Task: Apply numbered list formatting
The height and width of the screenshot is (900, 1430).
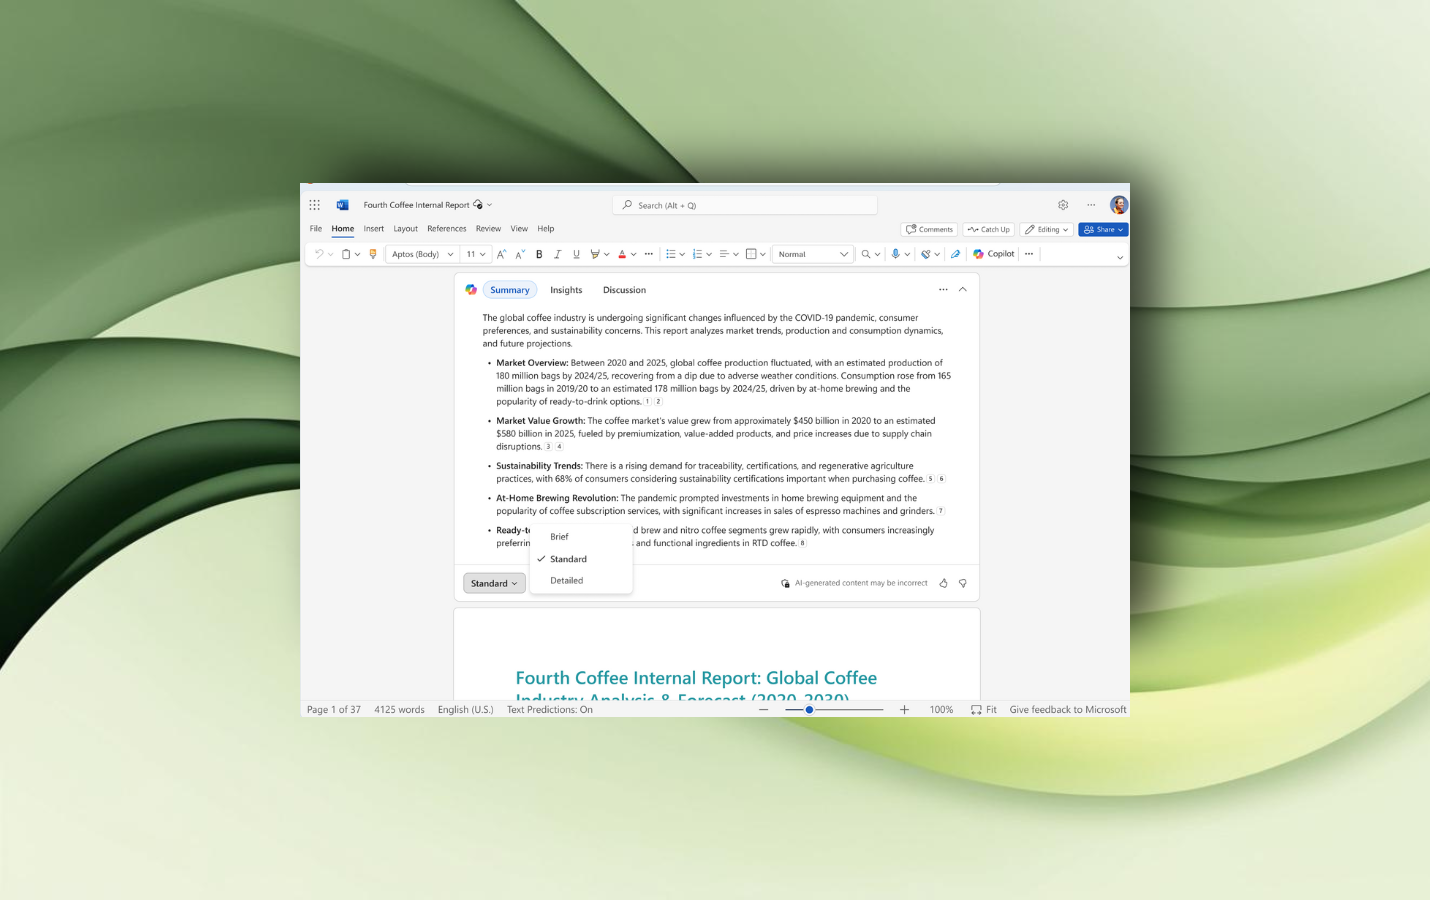Action: pos(698,254)
